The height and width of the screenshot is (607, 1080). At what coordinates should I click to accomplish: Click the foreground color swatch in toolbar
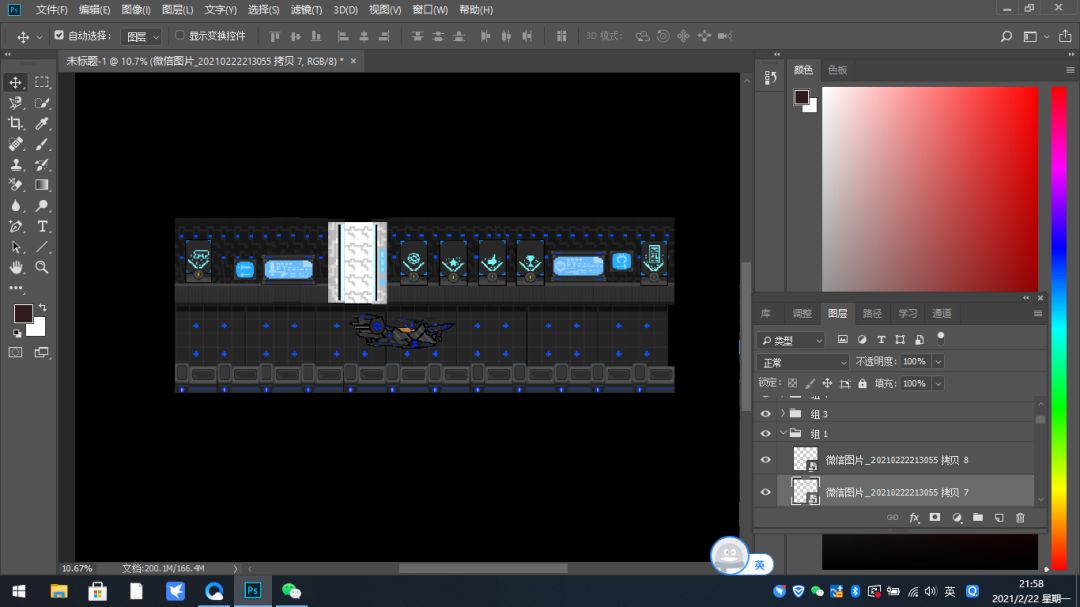click(23, 313)
